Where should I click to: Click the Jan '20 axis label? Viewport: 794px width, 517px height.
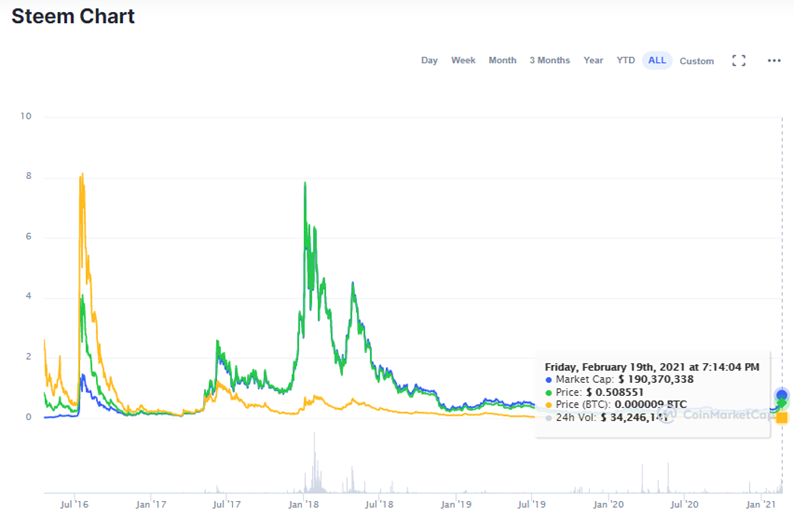pos(608,504)
